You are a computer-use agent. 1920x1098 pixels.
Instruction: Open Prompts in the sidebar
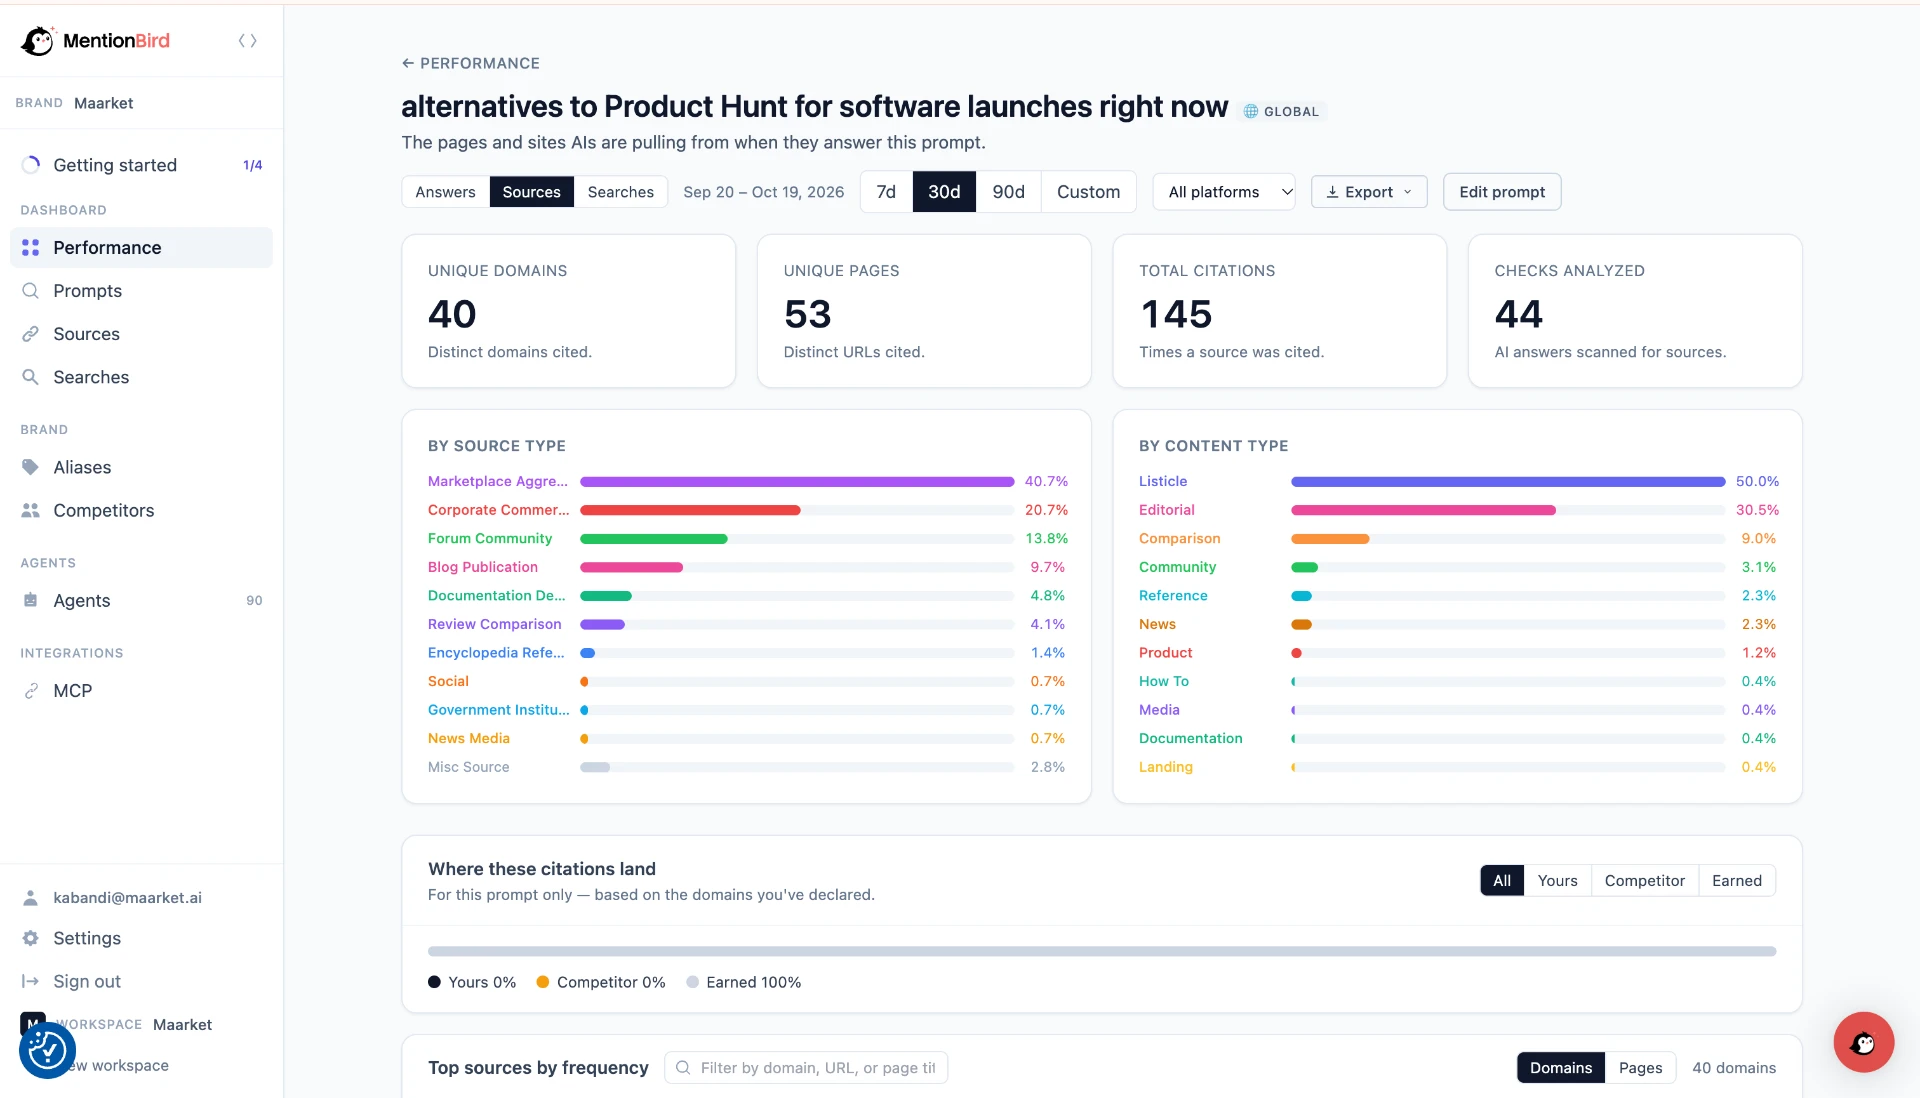click(141, 291)
